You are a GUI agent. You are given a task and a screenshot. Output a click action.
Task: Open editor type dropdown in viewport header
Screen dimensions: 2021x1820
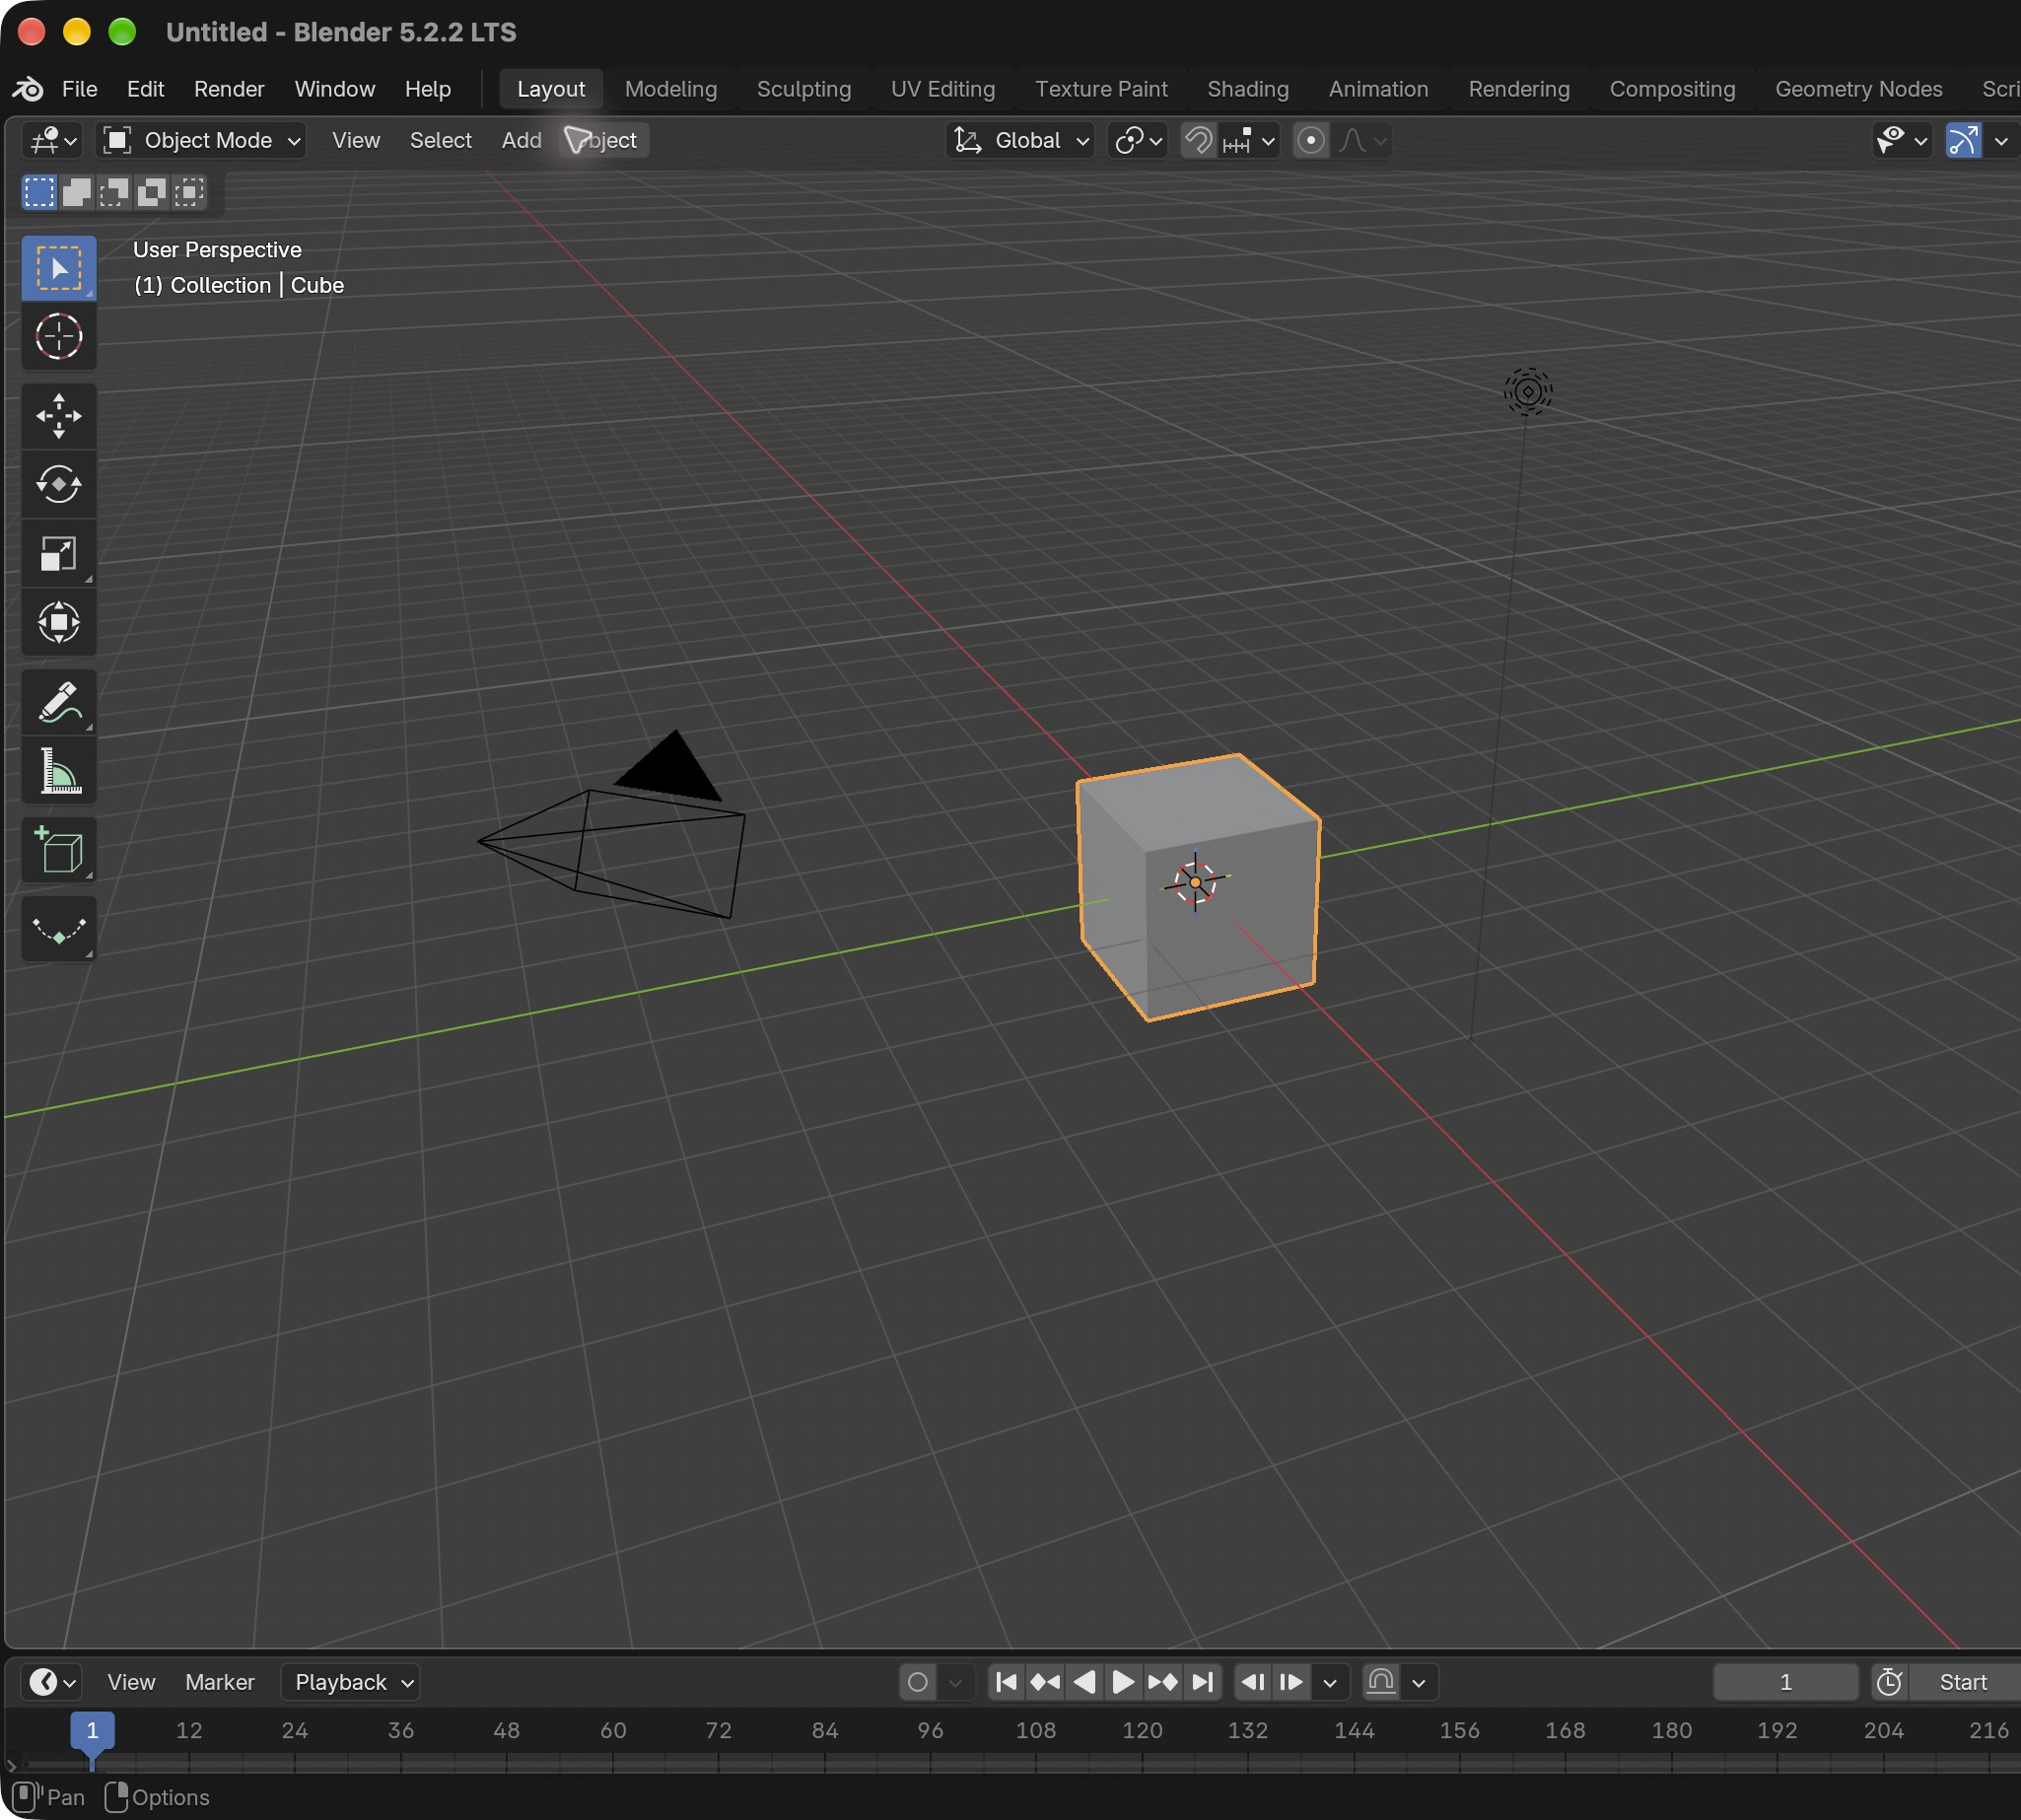pos(52,140)
